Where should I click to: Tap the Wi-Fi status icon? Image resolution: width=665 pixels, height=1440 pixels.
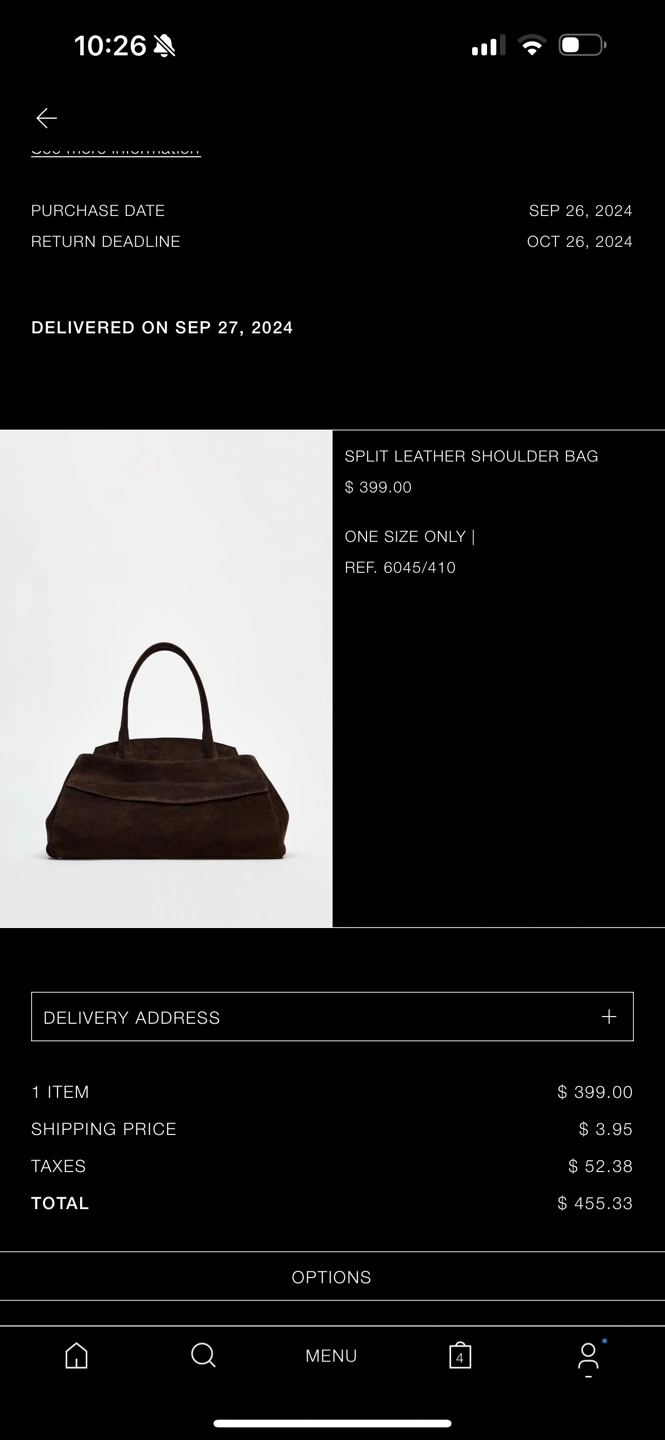point(532,45)
